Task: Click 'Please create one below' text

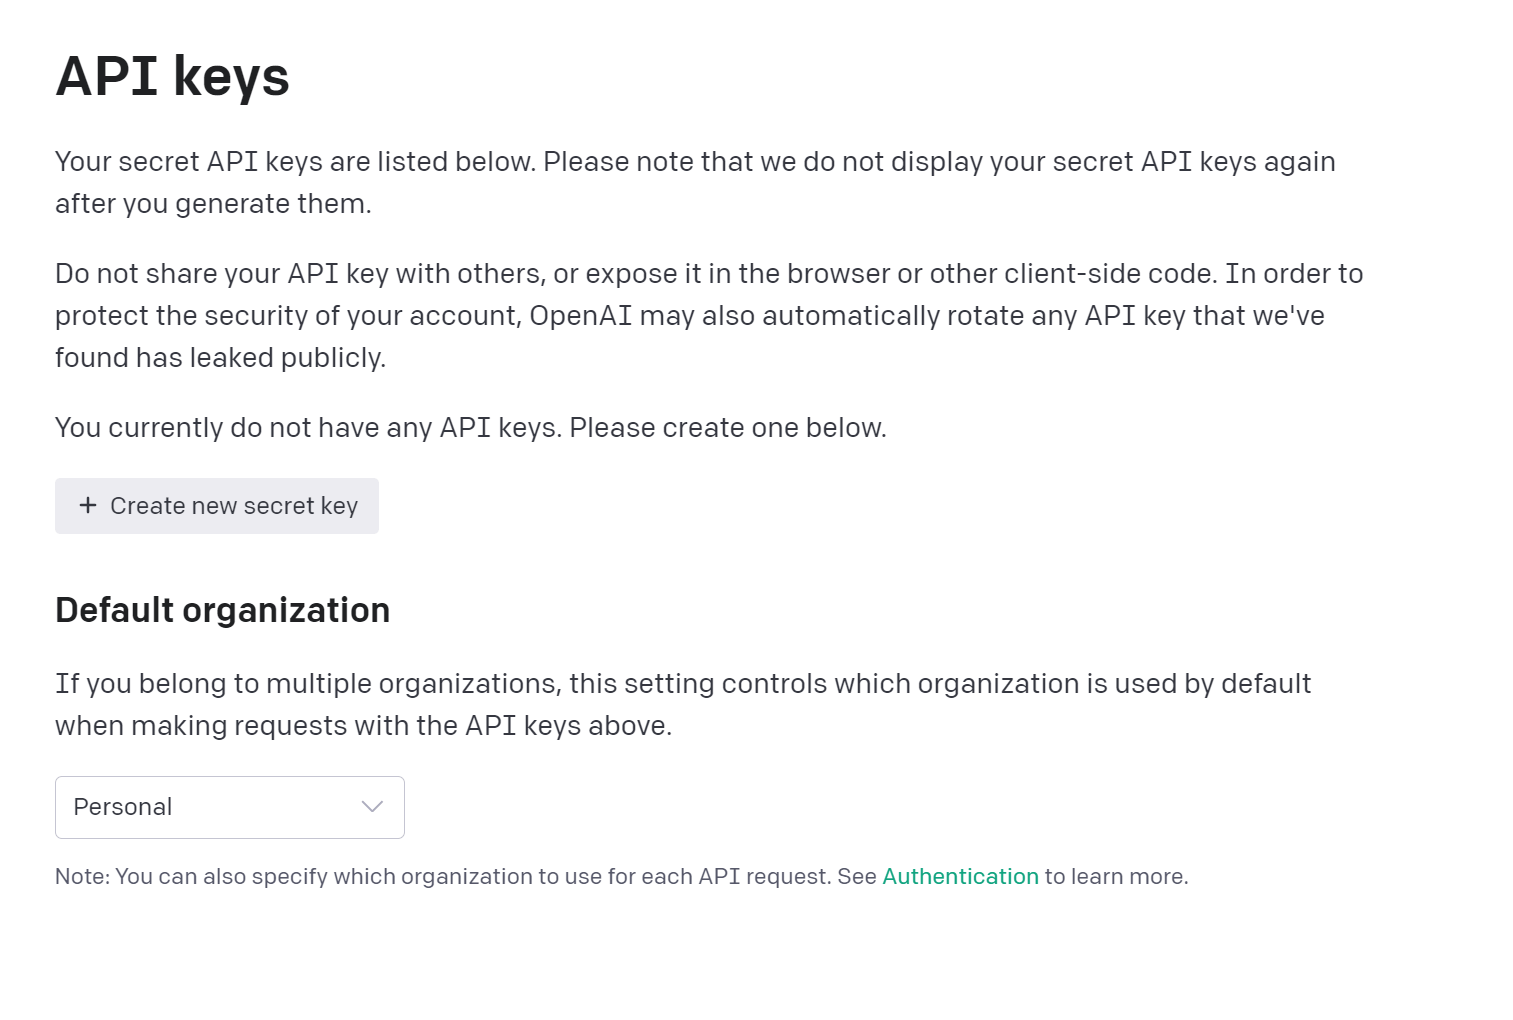Action: (x=728, y=428)
